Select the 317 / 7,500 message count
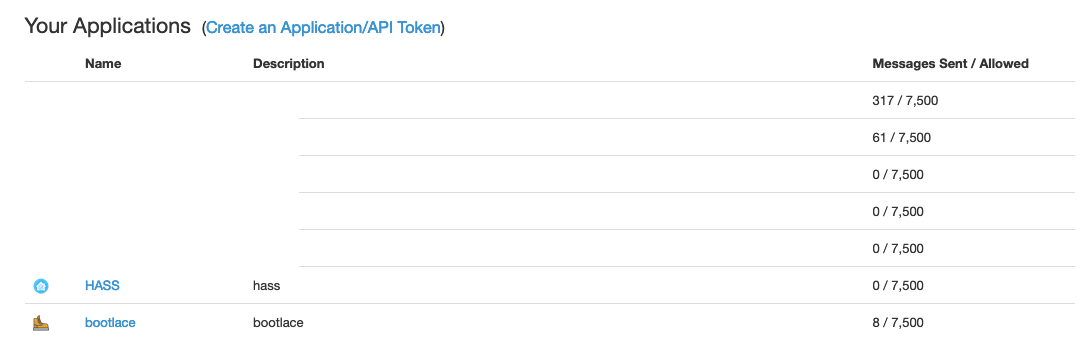1087x361 pixels. tap(905, 100)
